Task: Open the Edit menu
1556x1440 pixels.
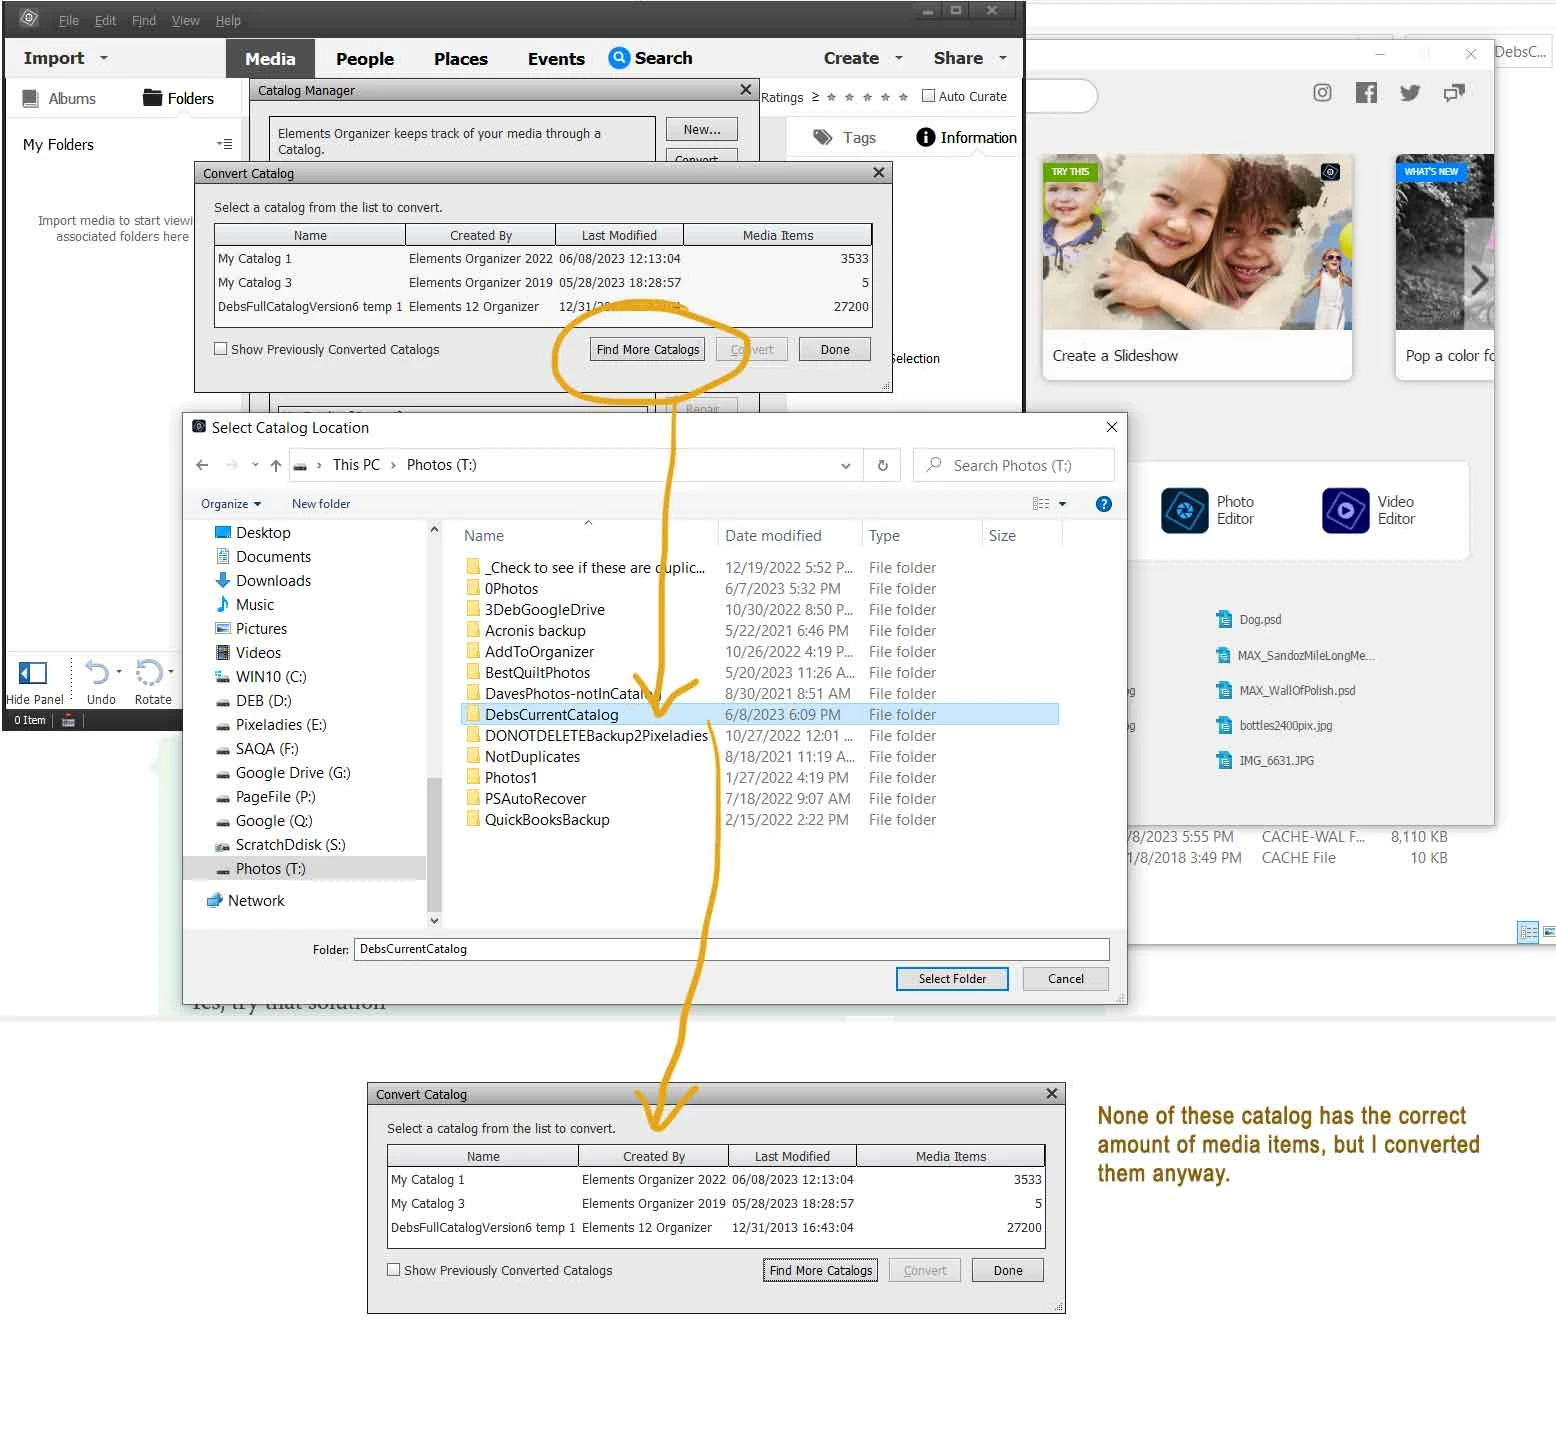Action: pyautogui.click(x=105, y=20)
